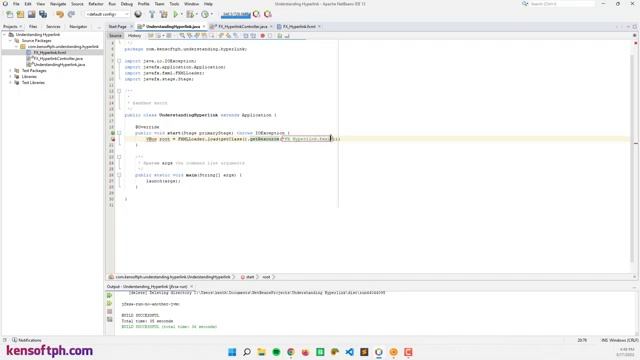
Task: Click the stop macro recording icon
Action: click(270, 36)
